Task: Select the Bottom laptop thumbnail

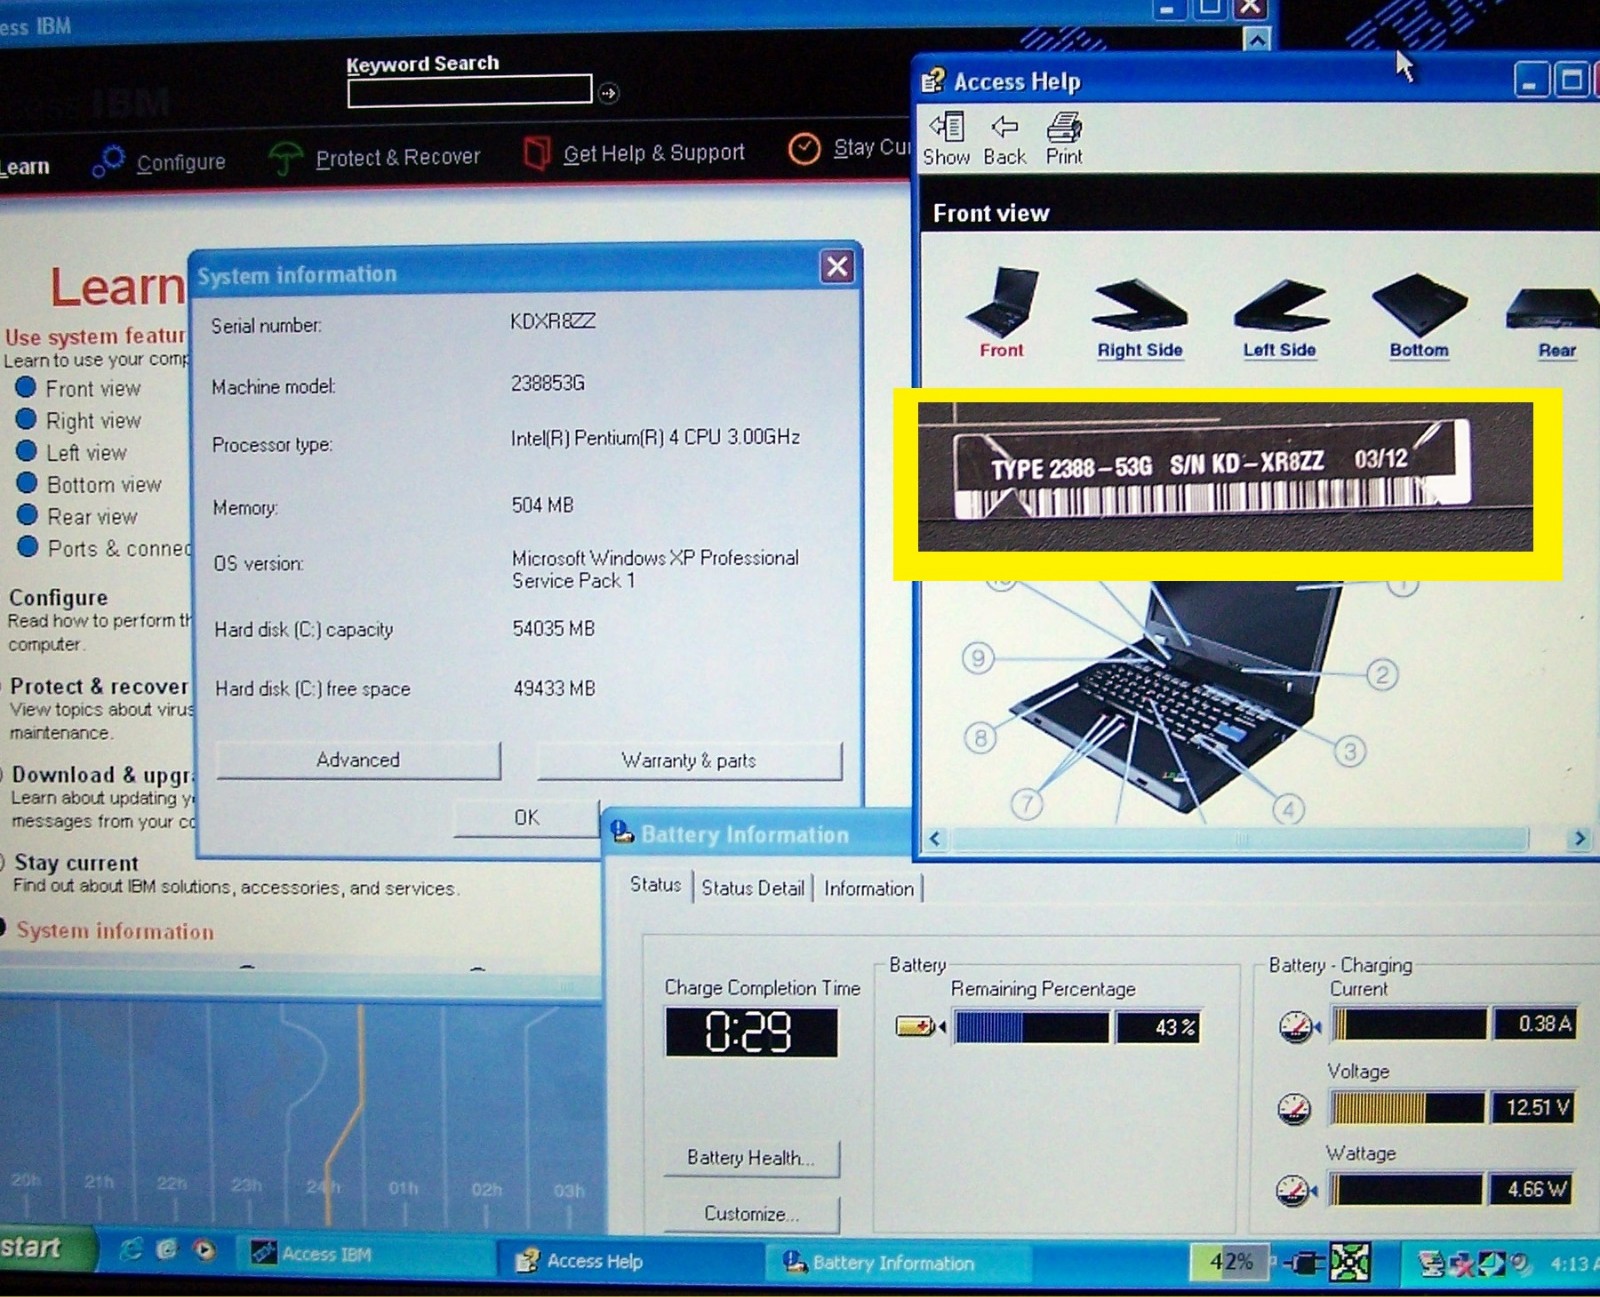Action: (x=1419, y=316)
